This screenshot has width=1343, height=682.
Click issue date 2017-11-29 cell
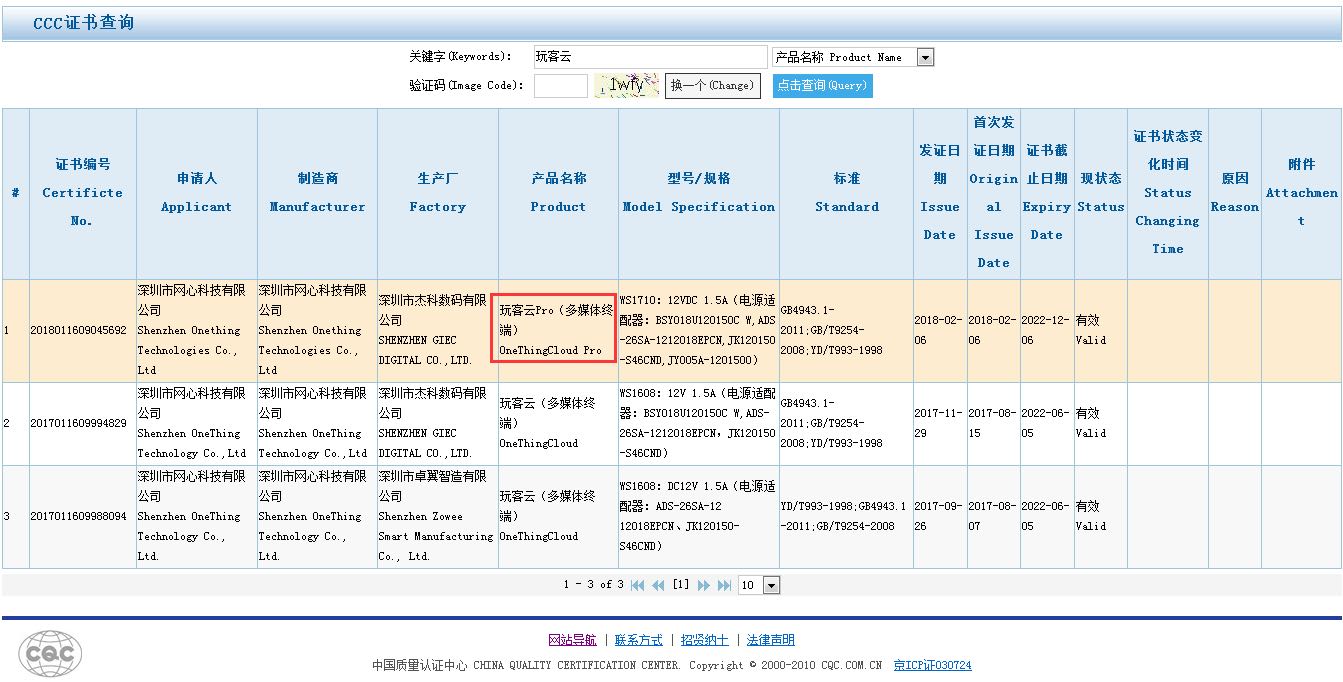point(940,423)
